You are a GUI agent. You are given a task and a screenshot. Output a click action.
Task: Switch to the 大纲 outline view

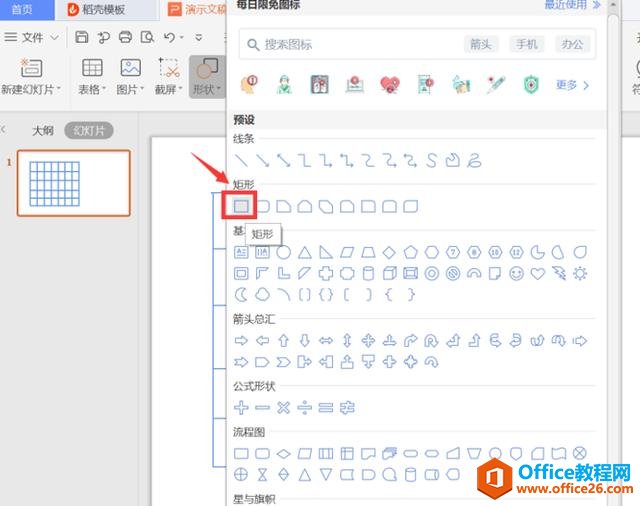(43, 131)
